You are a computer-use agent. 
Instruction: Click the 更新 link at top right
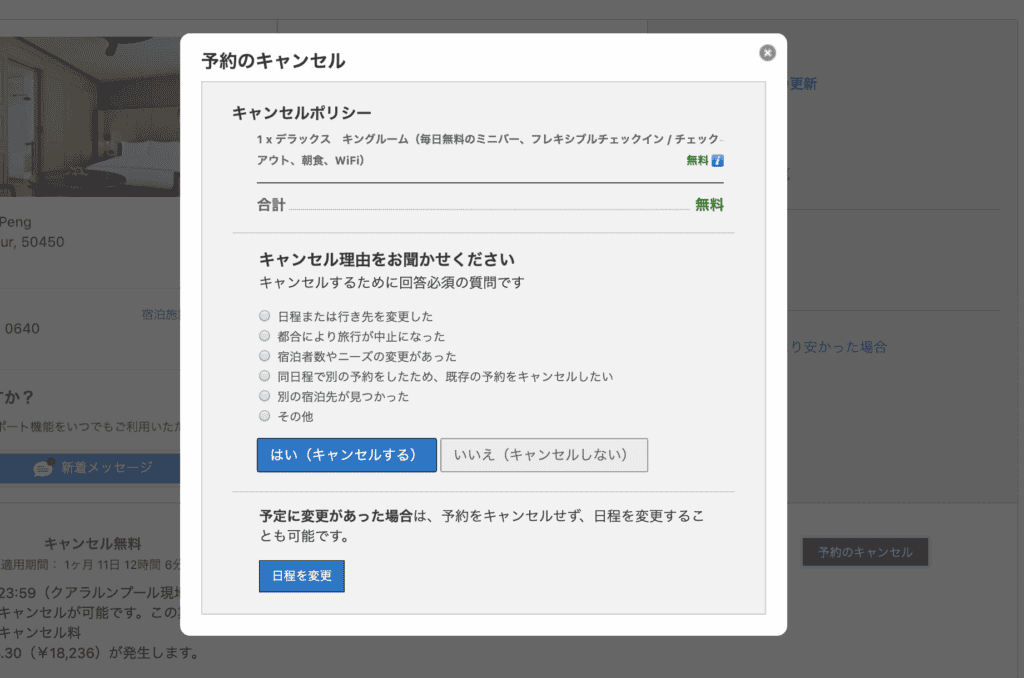pyautogui.click(x=806, y=84)
